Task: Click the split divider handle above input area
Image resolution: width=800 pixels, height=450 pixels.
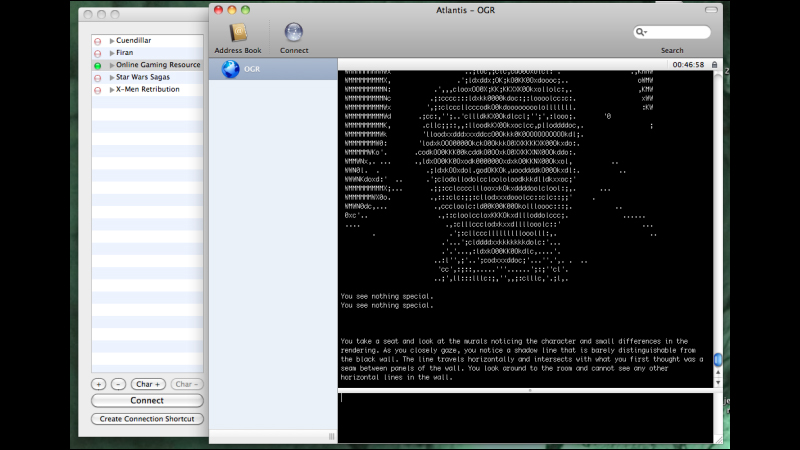Action: coord(530,390)
